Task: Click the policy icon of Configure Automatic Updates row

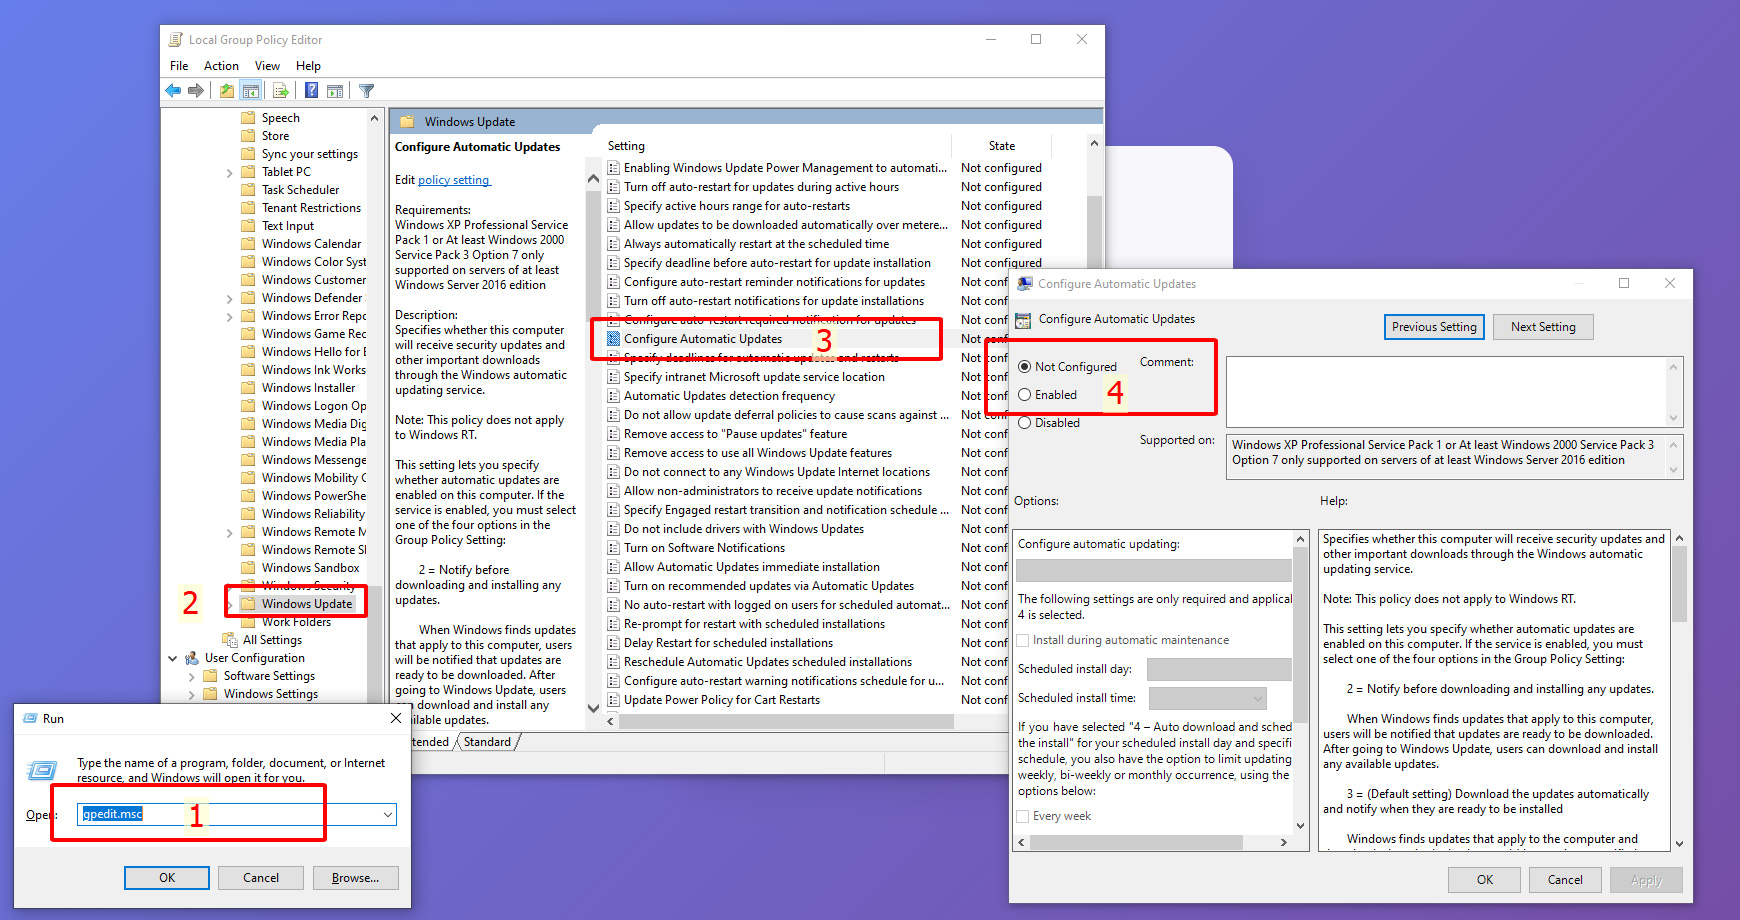Action: coord(614,339)
